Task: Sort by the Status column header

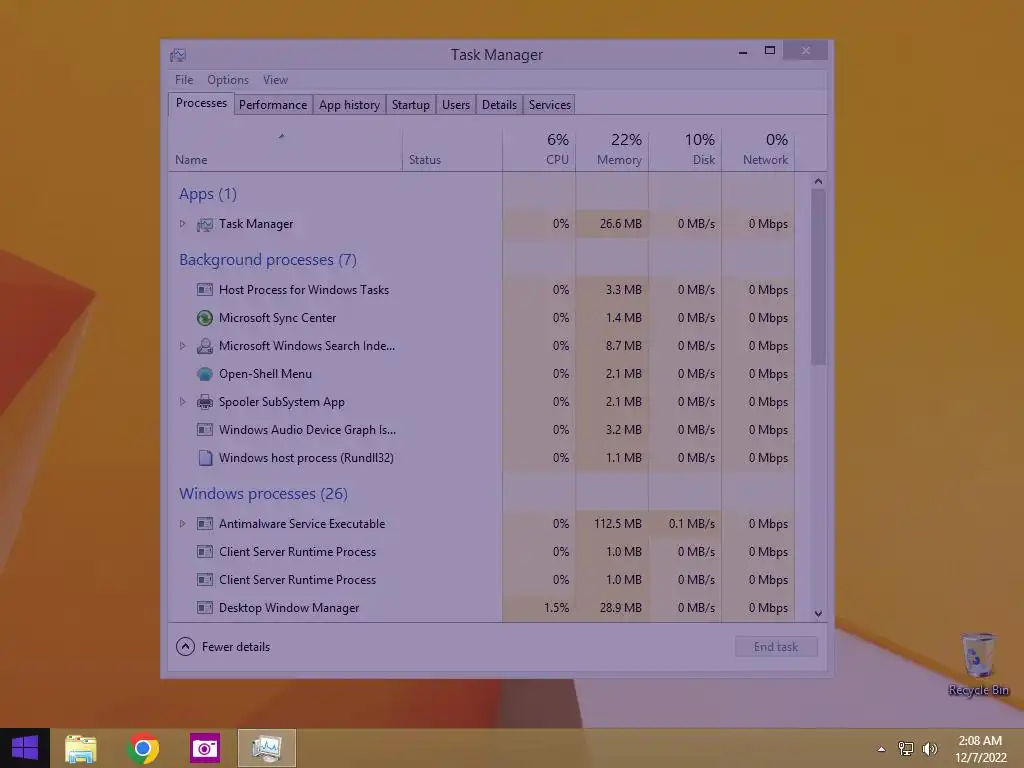Action: pyautogui.click(x=452, y=150)
